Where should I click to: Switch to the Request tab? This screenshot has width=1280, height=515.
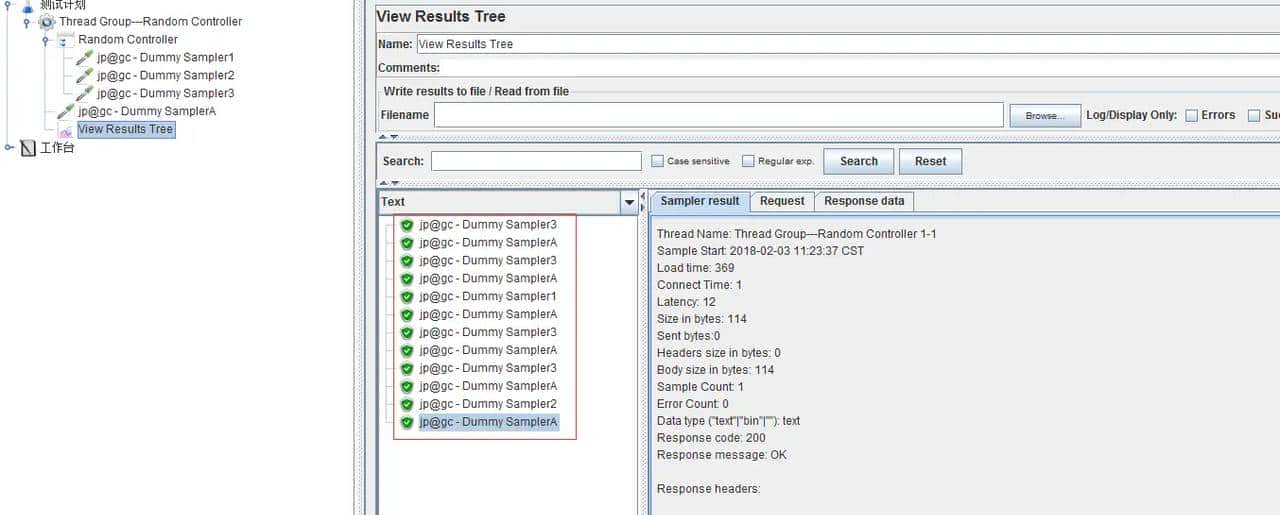coord(781,201)
